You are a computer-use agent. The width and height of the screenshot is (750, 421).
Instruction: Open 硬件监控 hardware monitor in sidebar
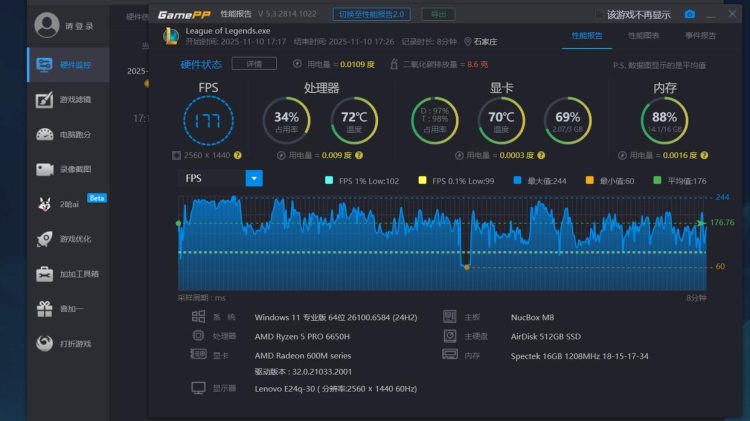[69, 65]
